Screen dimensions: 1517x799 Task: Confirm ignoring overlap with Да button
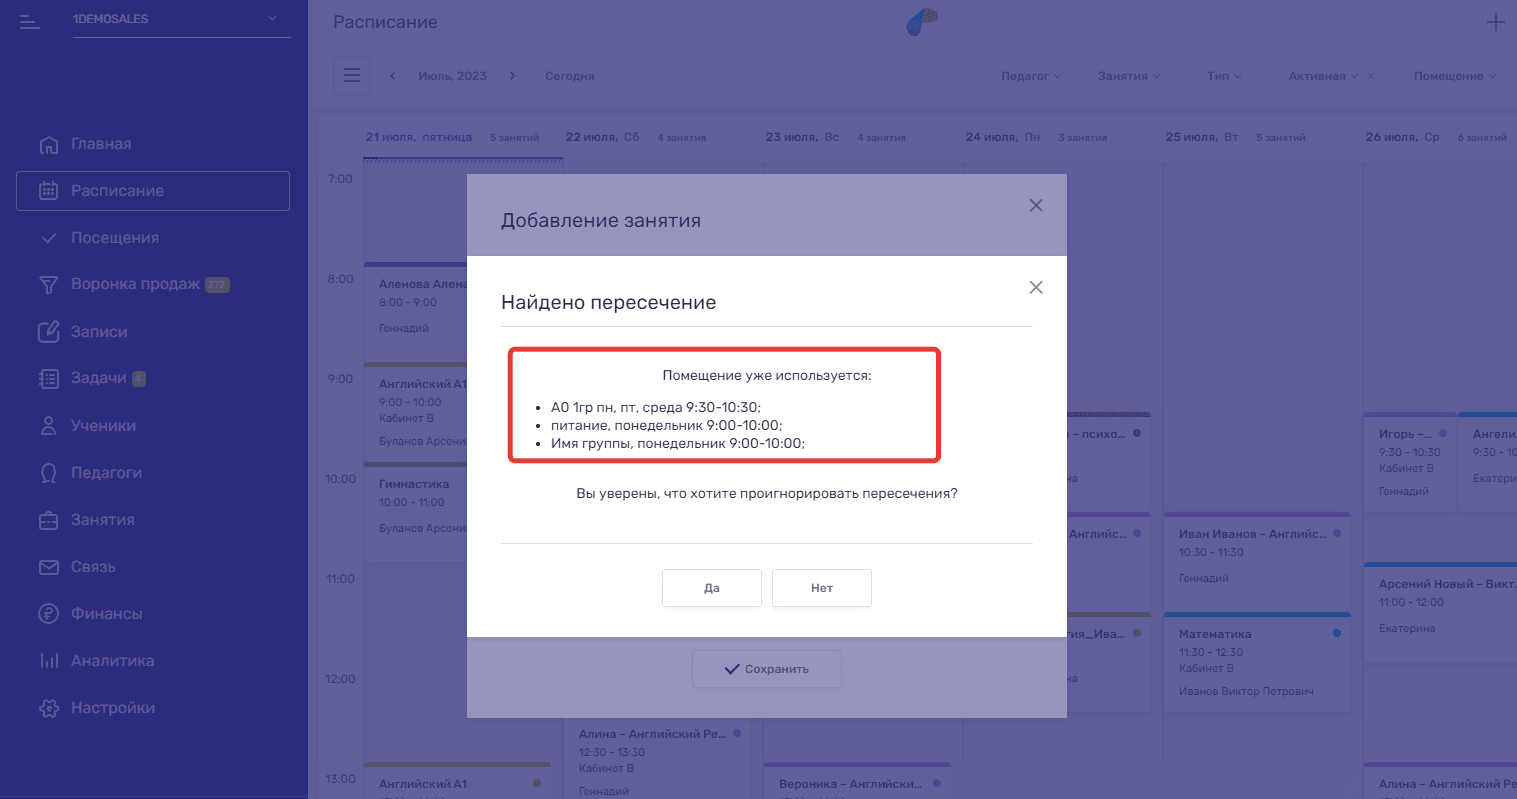(712, 588)
